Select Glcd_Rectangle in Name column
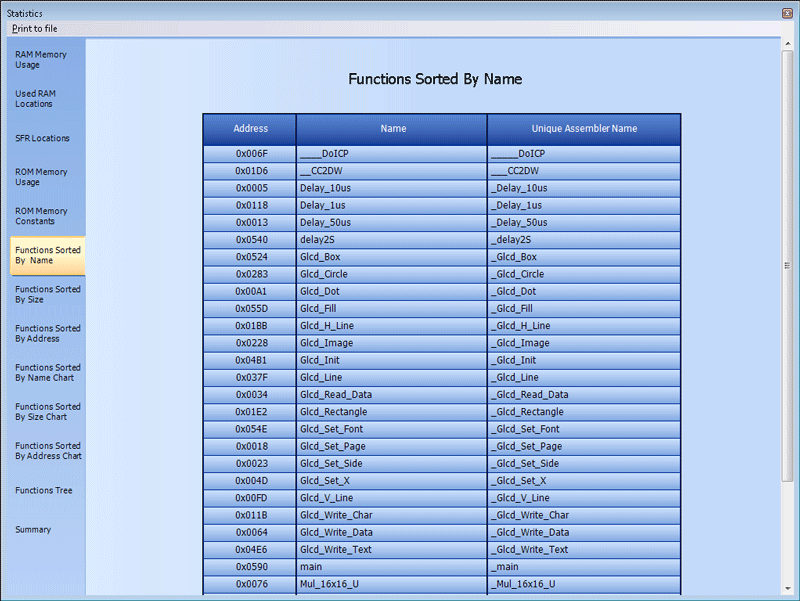The image size is (800, 601). point(392,412)
